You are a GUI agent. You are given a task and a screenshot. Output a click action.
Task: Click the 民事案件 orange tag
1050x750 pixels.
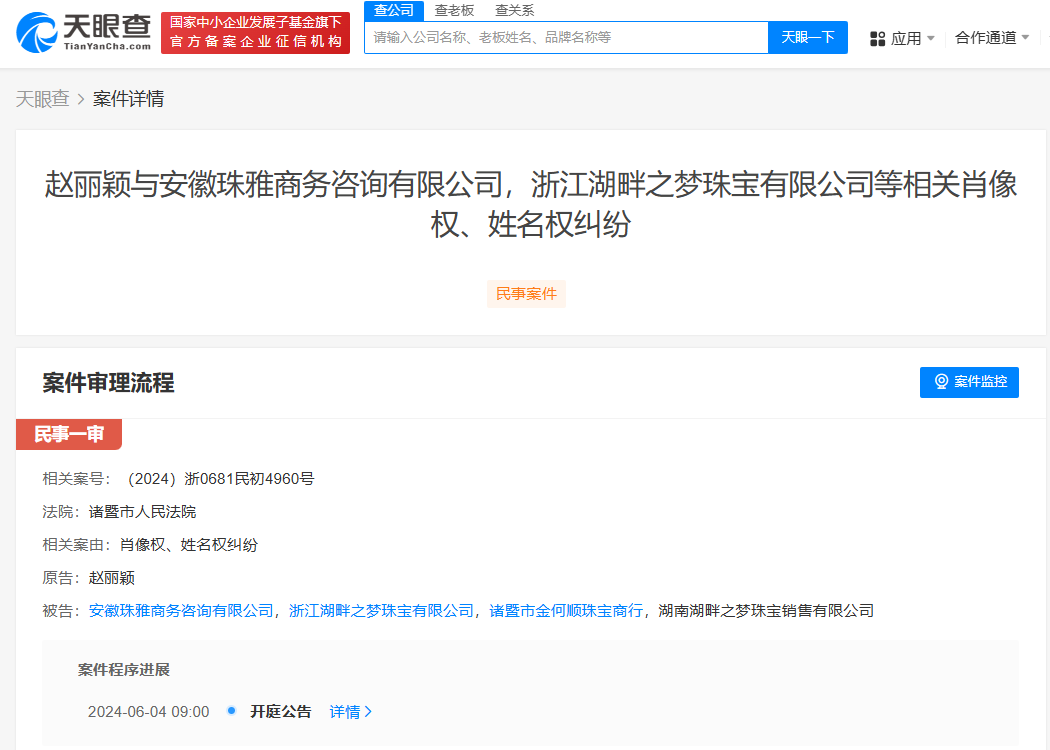point(526,293)
